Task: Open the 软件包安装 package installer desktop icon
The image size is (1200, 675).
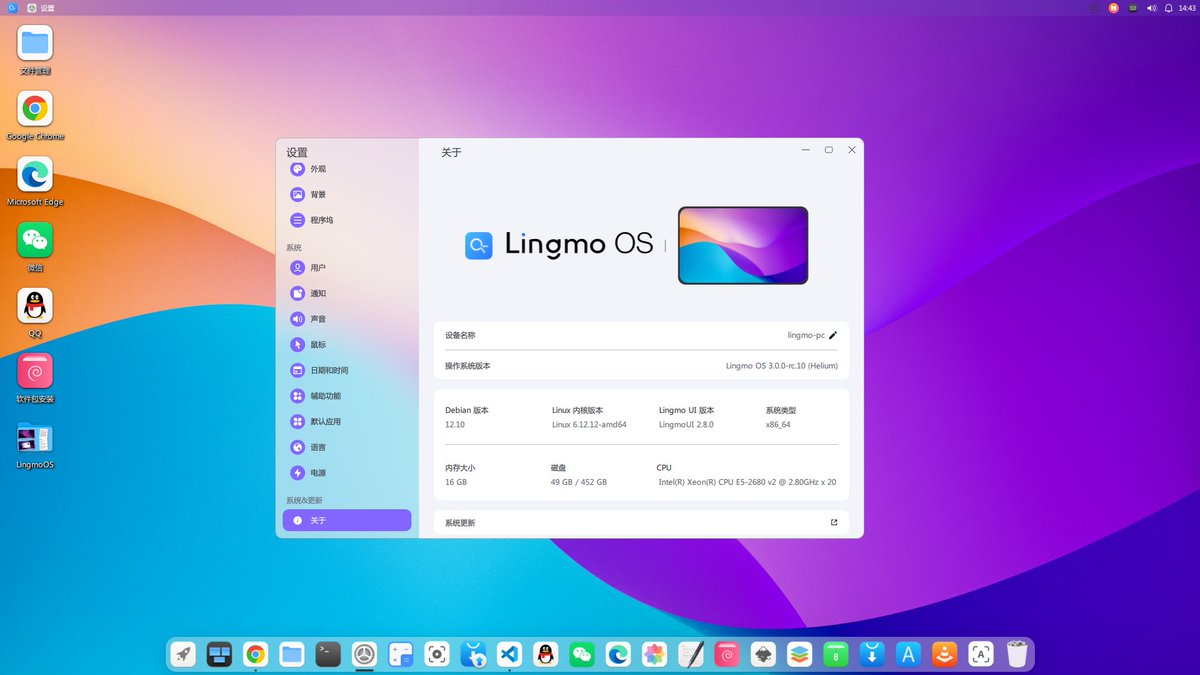Action: point(35,378)
